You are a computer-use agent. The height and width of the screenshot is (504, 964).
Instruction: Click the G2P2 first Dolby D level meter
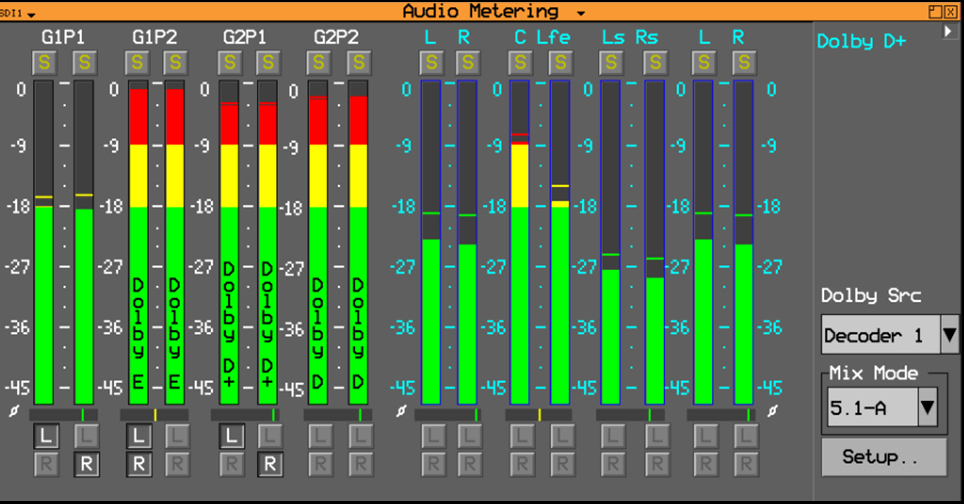pos(318,242)
